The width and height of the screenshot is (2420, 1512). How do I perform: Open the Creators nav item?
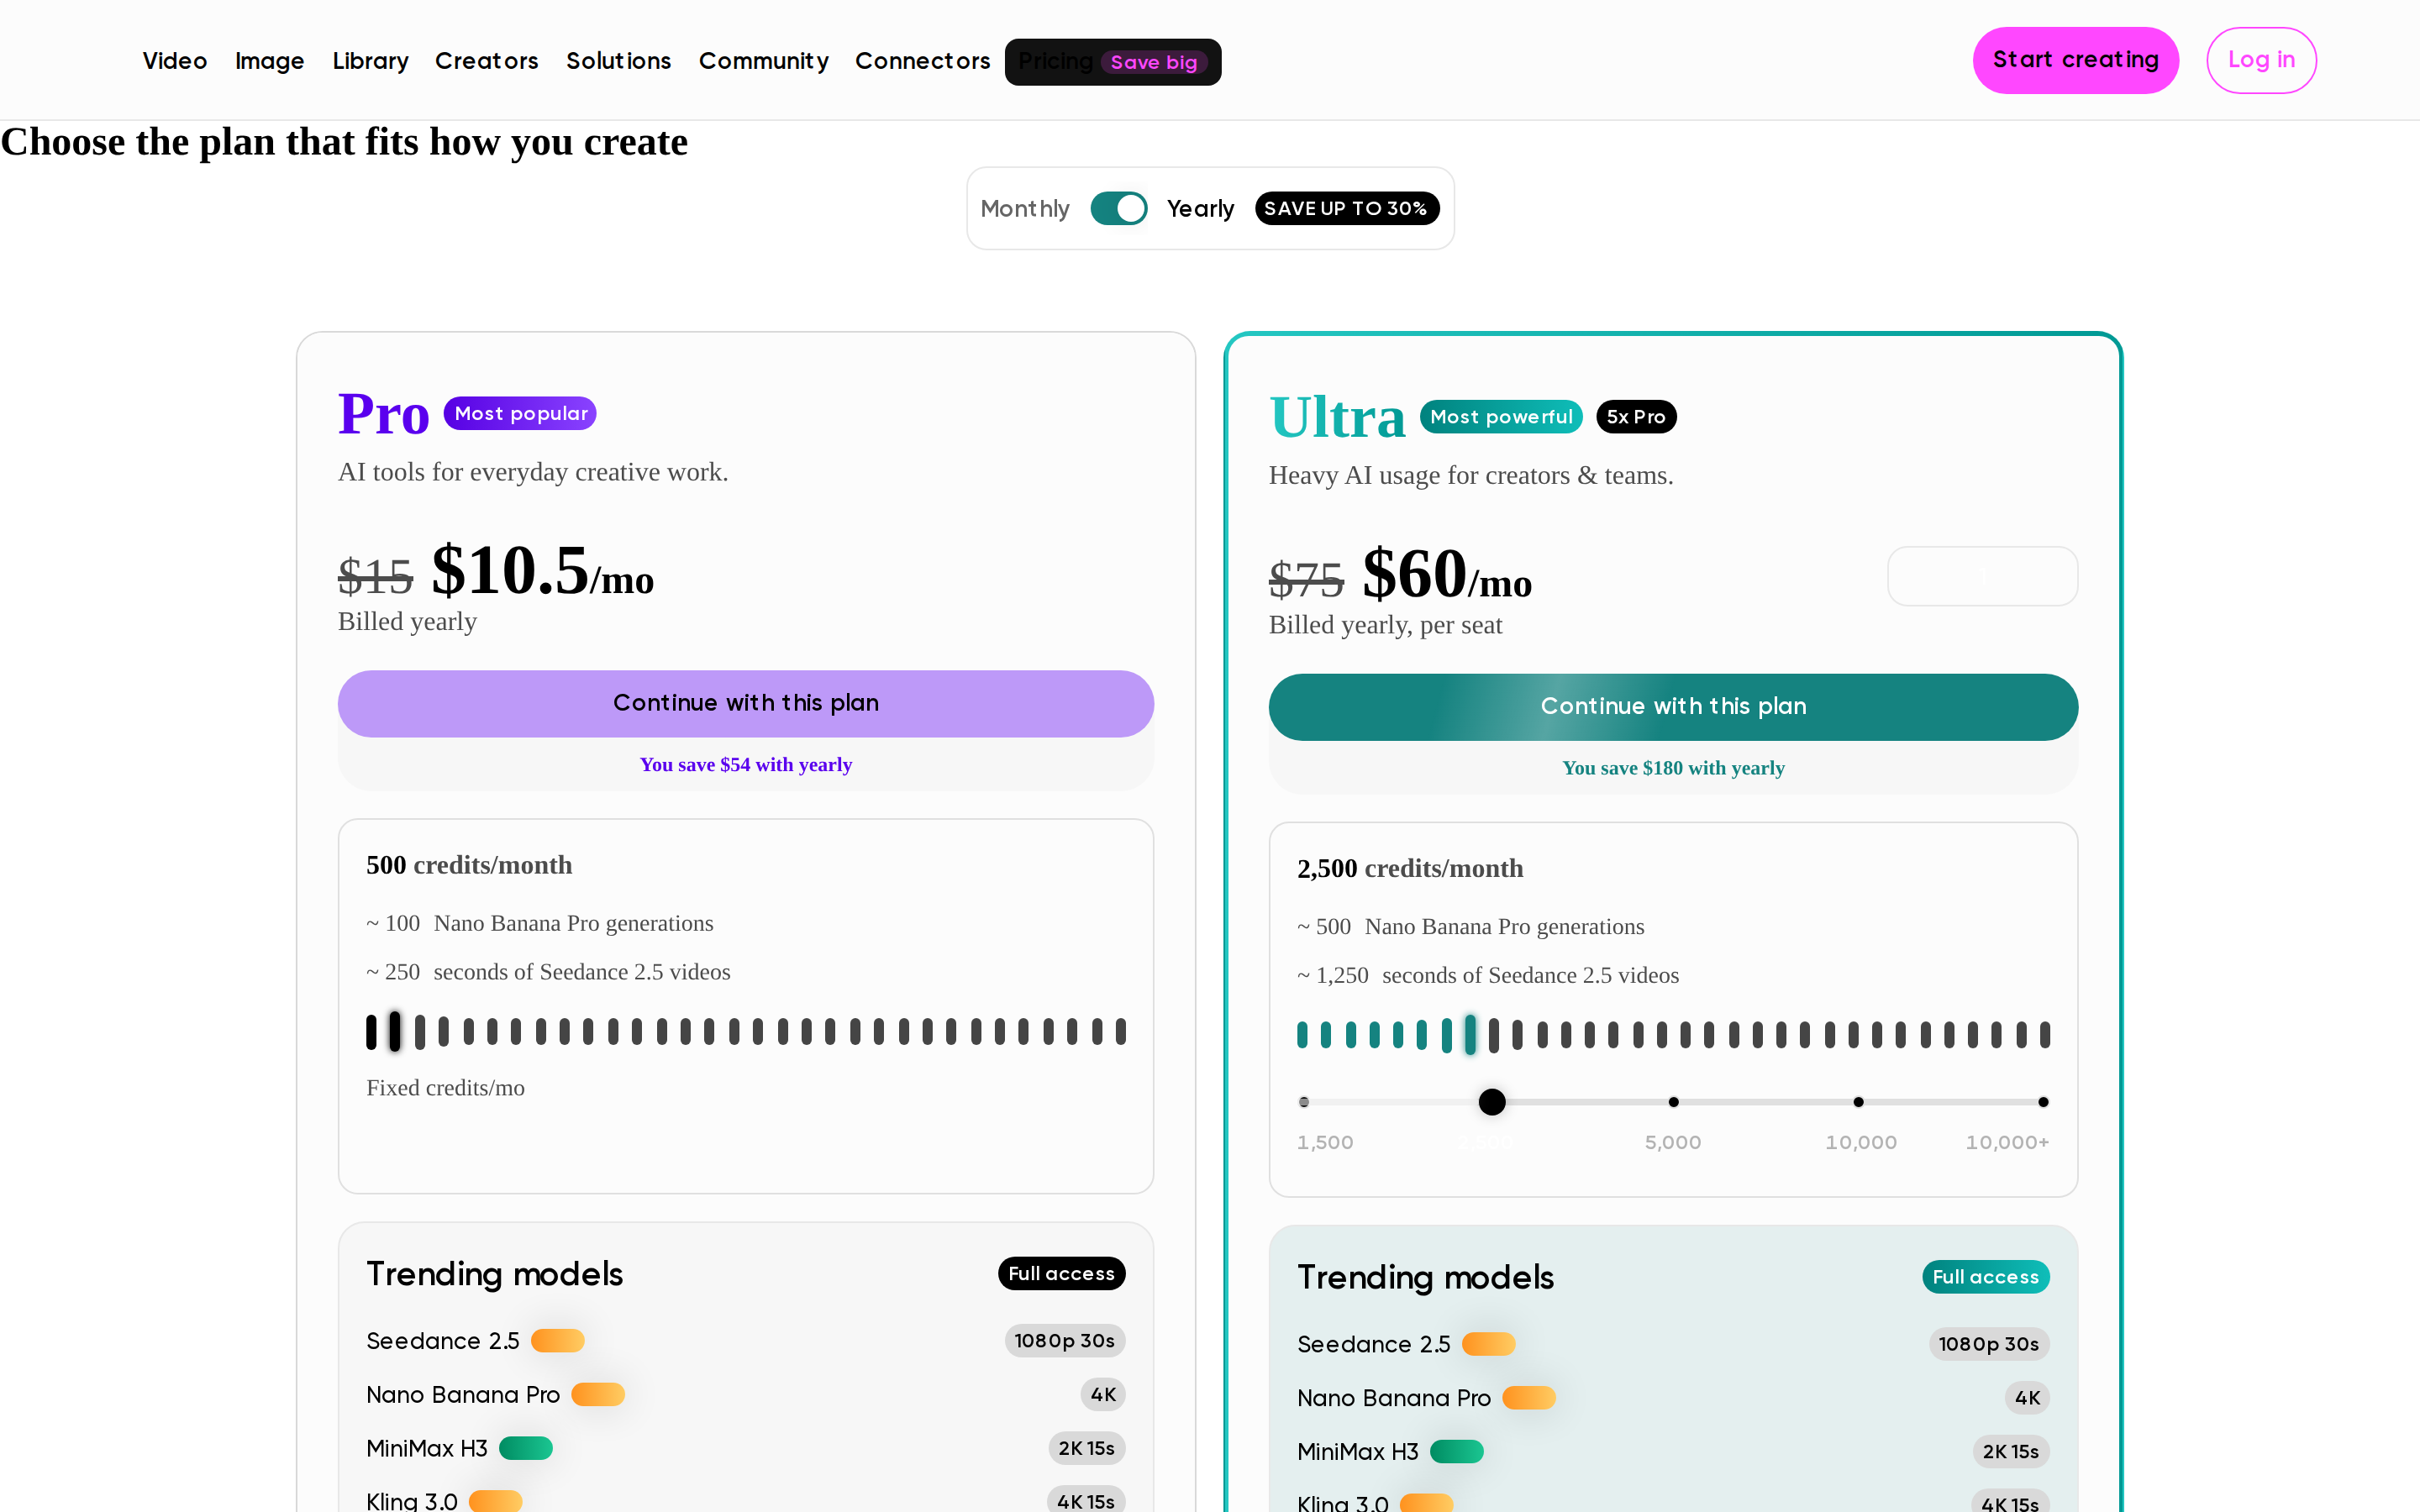click(486, 61)
